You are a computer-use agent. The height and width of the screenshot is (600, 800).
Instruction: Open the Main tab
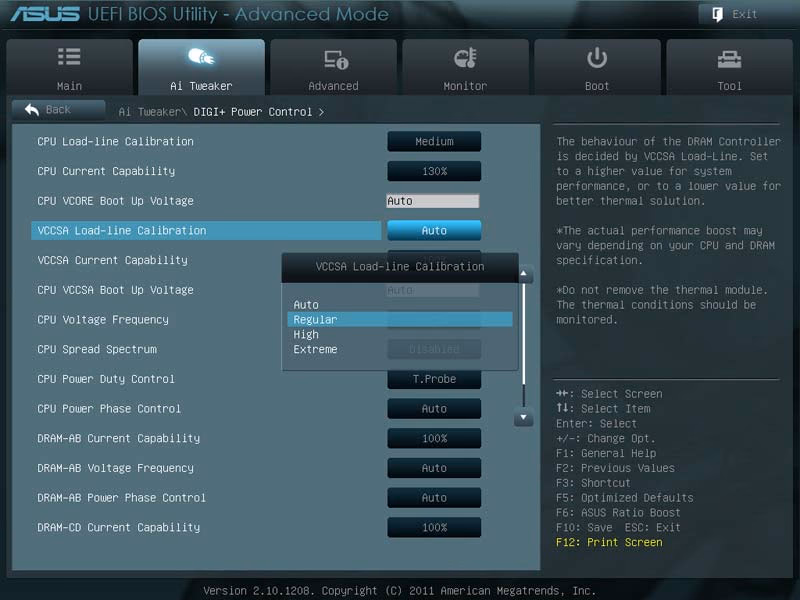[x=69, y=67]
